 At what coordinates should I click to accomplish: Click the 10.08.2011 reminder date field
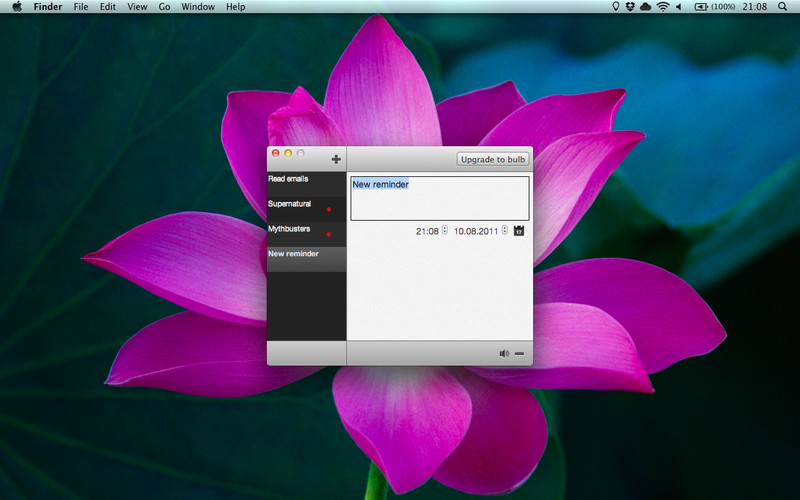(476, 231)
